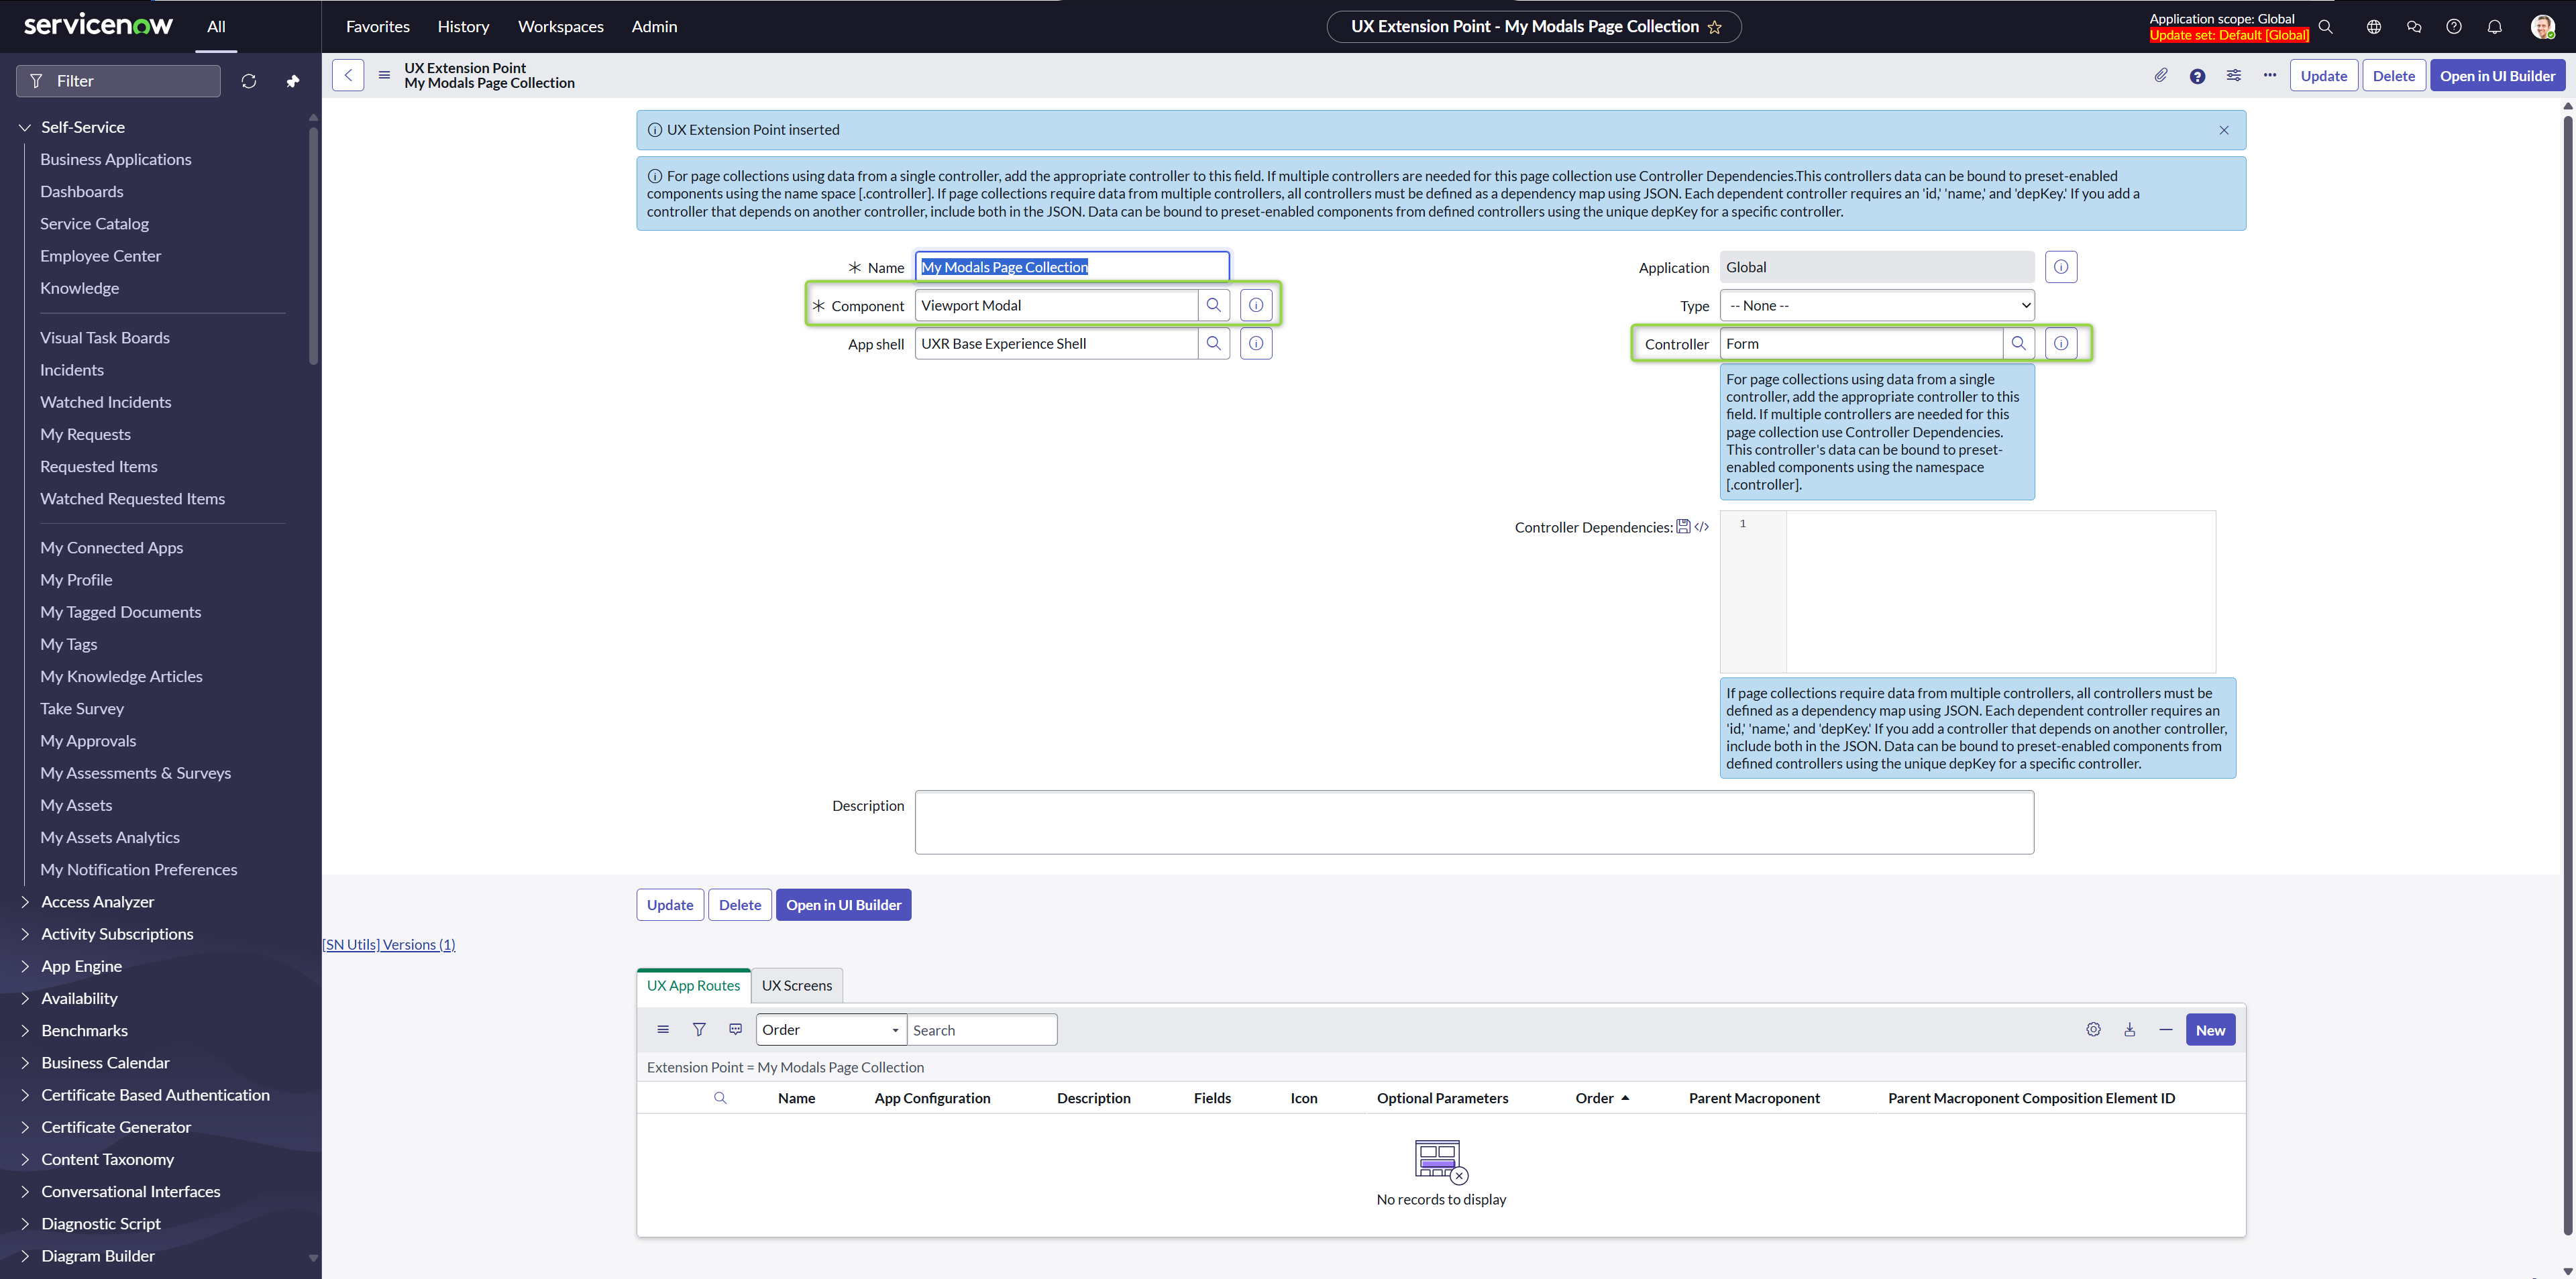
Task: Click the back arrow on form header
Action: 348,75
